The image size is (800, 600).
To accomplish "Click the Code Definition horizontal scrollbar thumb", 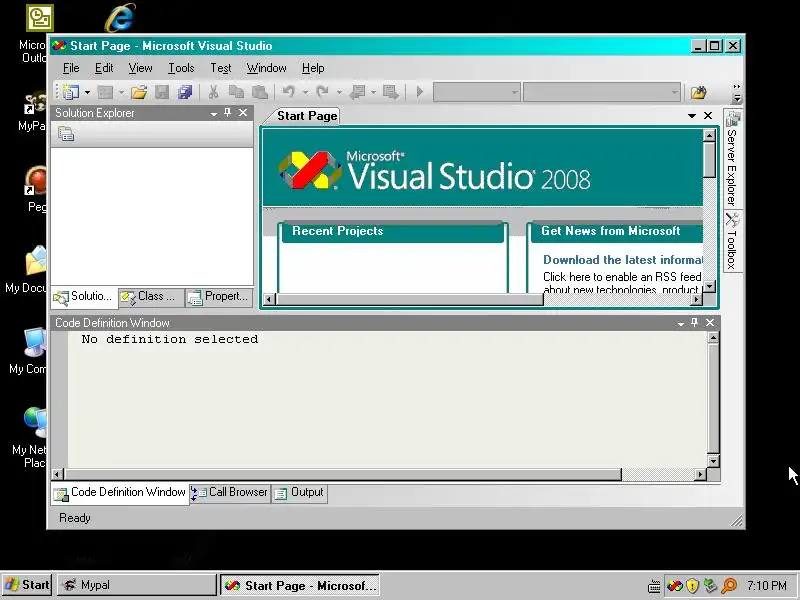I will [x=342, y=474].
